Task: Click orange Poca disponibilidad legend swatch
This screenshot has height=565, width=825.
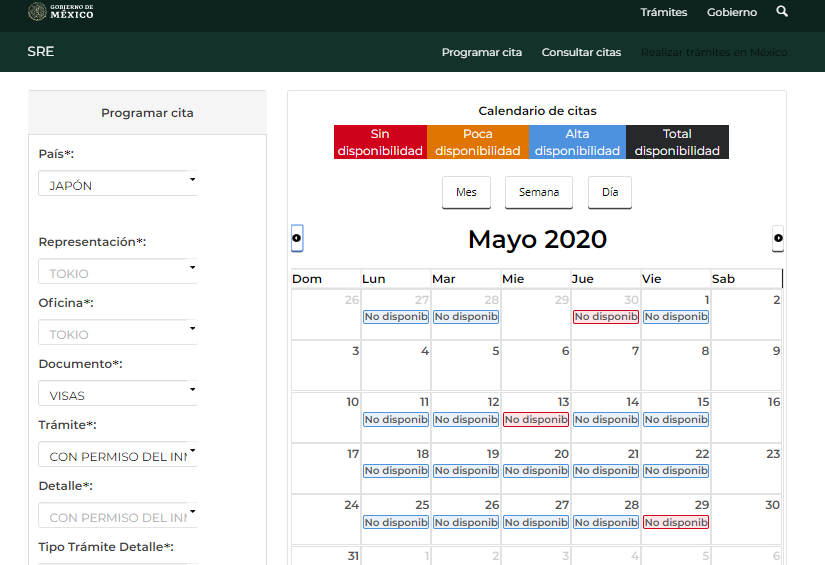Action: [478, 142]
